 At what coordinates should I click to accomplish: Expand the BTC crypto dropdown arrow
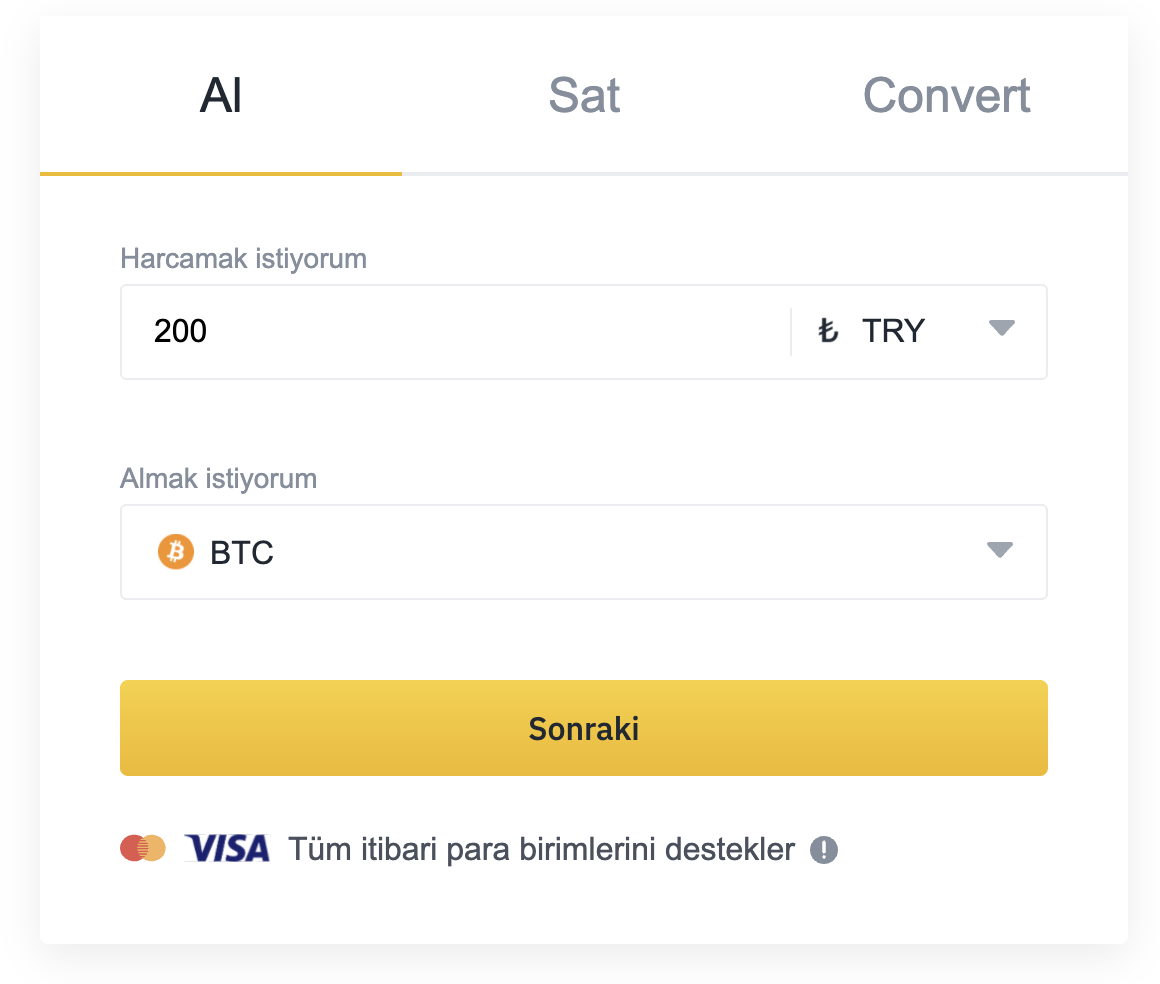point(999,550)
